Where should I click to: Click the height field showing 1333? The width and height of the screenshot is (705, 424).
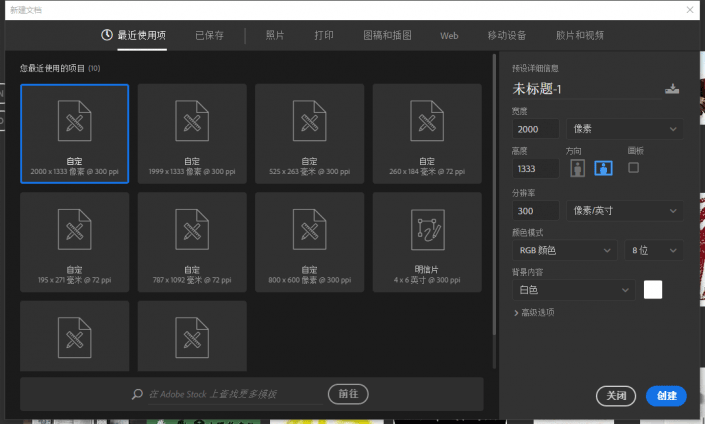[x=535, y=169]
